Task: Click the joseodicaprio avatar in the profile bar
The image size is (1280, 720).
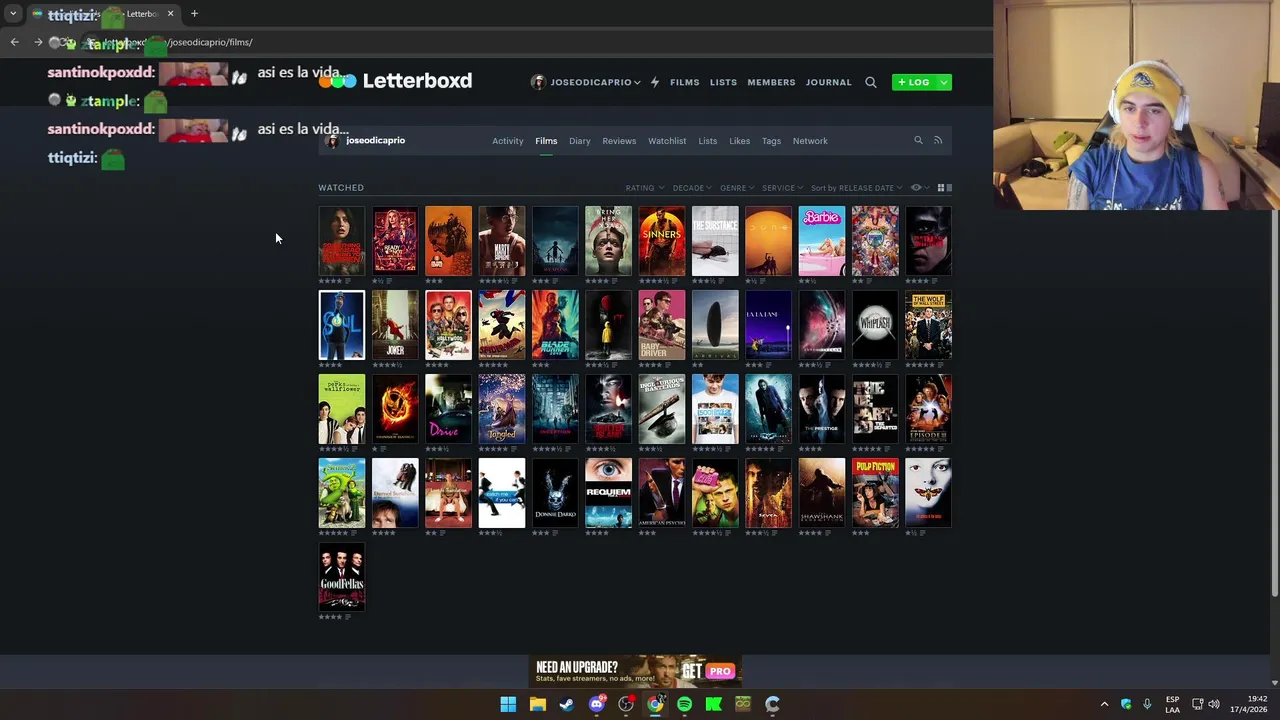Action: [x=332, y=141]
